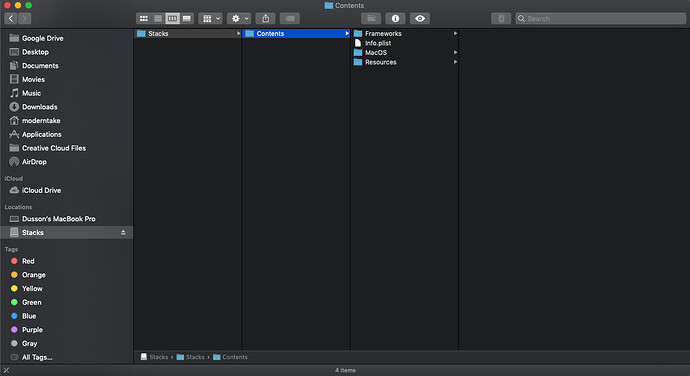Click the Get Info toolbar button
This screenshot has height=376, width=690.
(x=395, y=18)
